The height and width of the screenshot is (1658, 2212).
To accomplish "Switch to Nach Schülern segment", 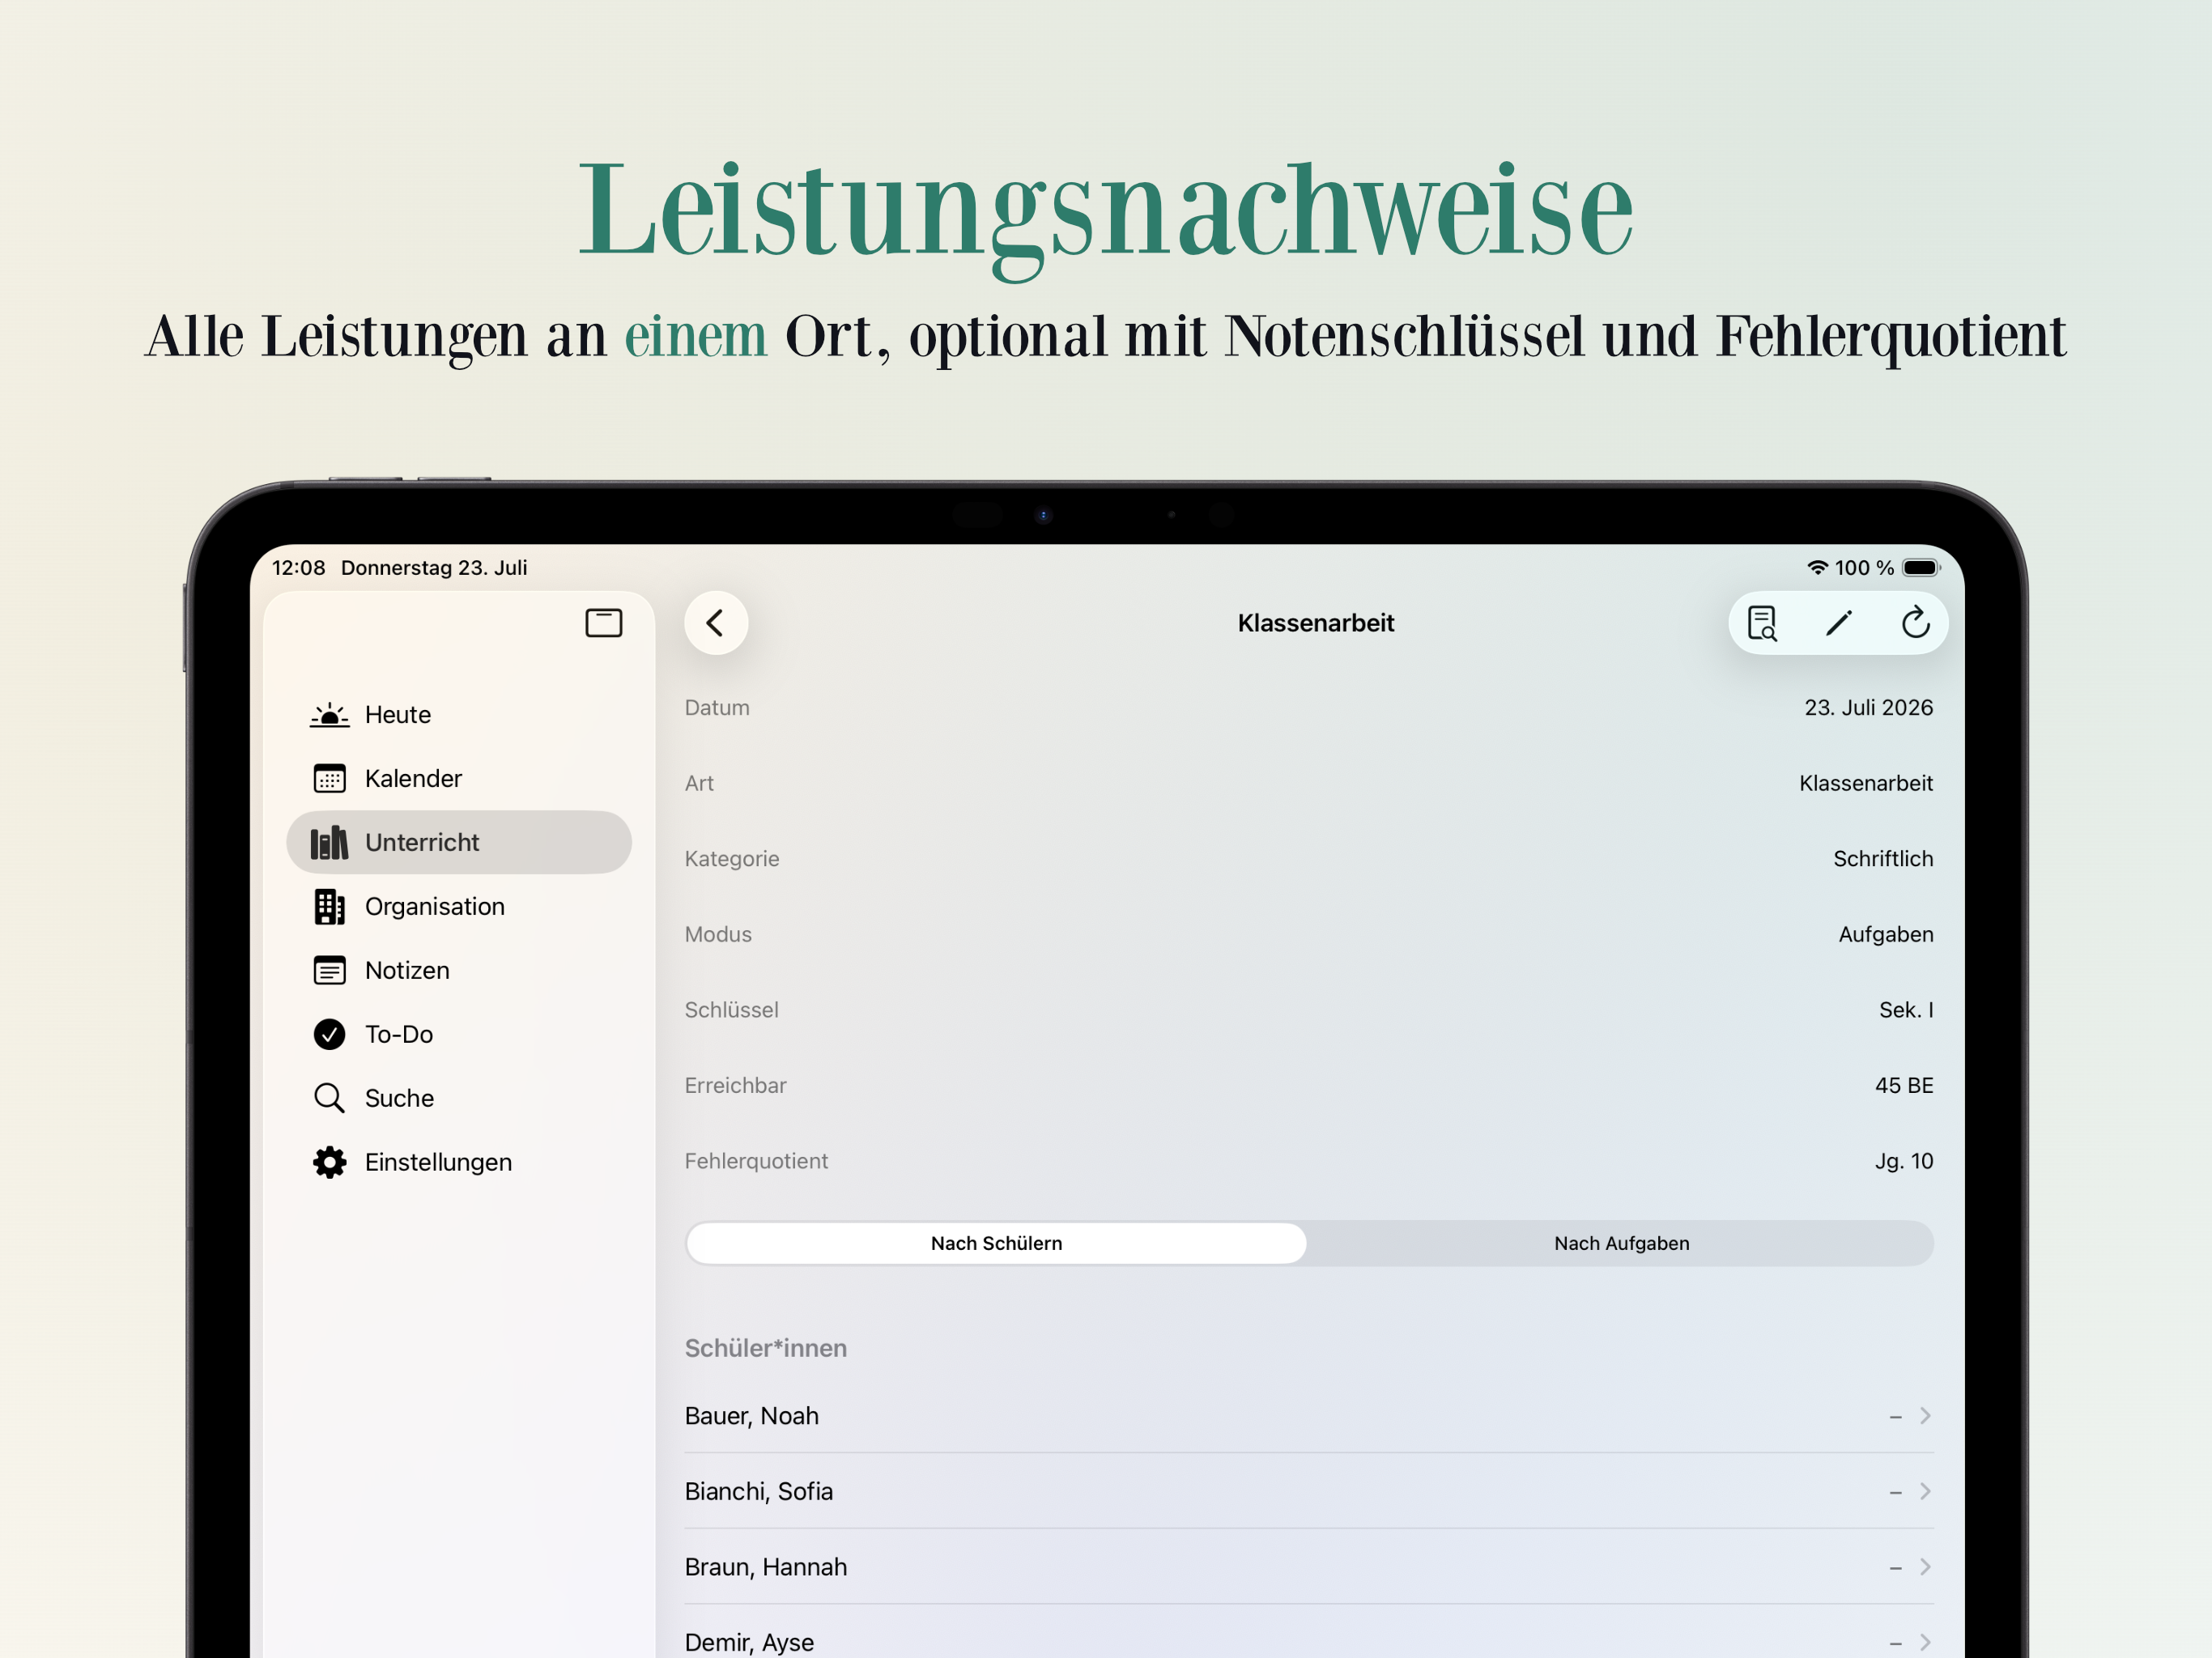I will click(996, 1244).
